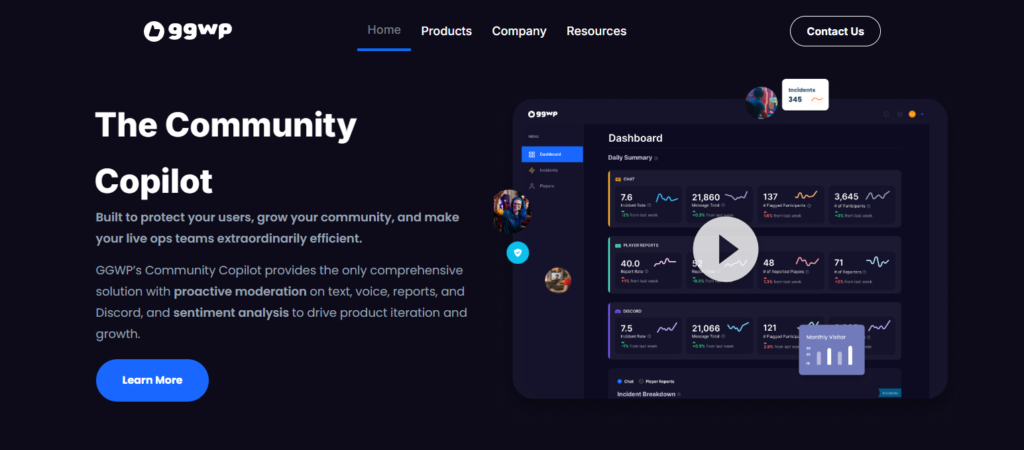Click the 21,066 Discord Message Total card

pyautogui.click(x=720, y=336)
